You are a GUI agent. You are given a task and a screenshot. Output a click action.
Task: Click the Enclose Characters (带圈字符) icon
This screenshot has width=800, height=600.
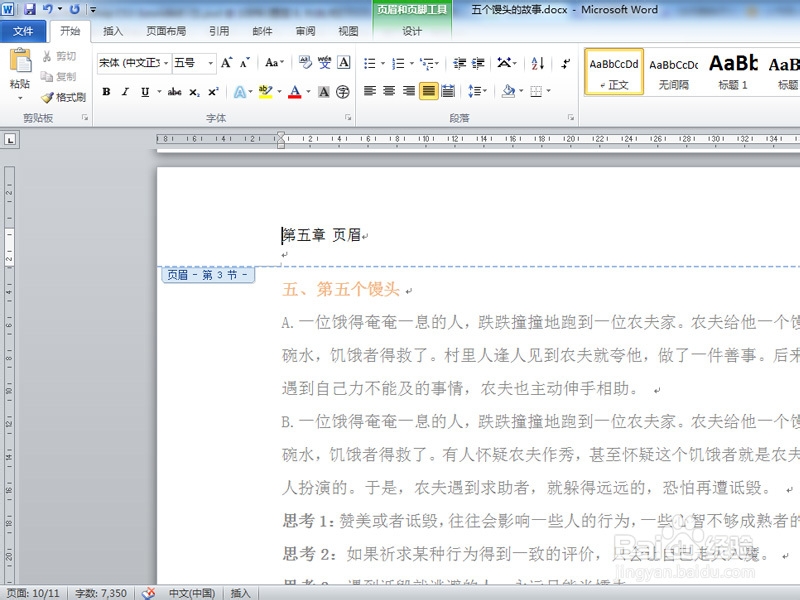pyautogui.click(x=342, y=92)
